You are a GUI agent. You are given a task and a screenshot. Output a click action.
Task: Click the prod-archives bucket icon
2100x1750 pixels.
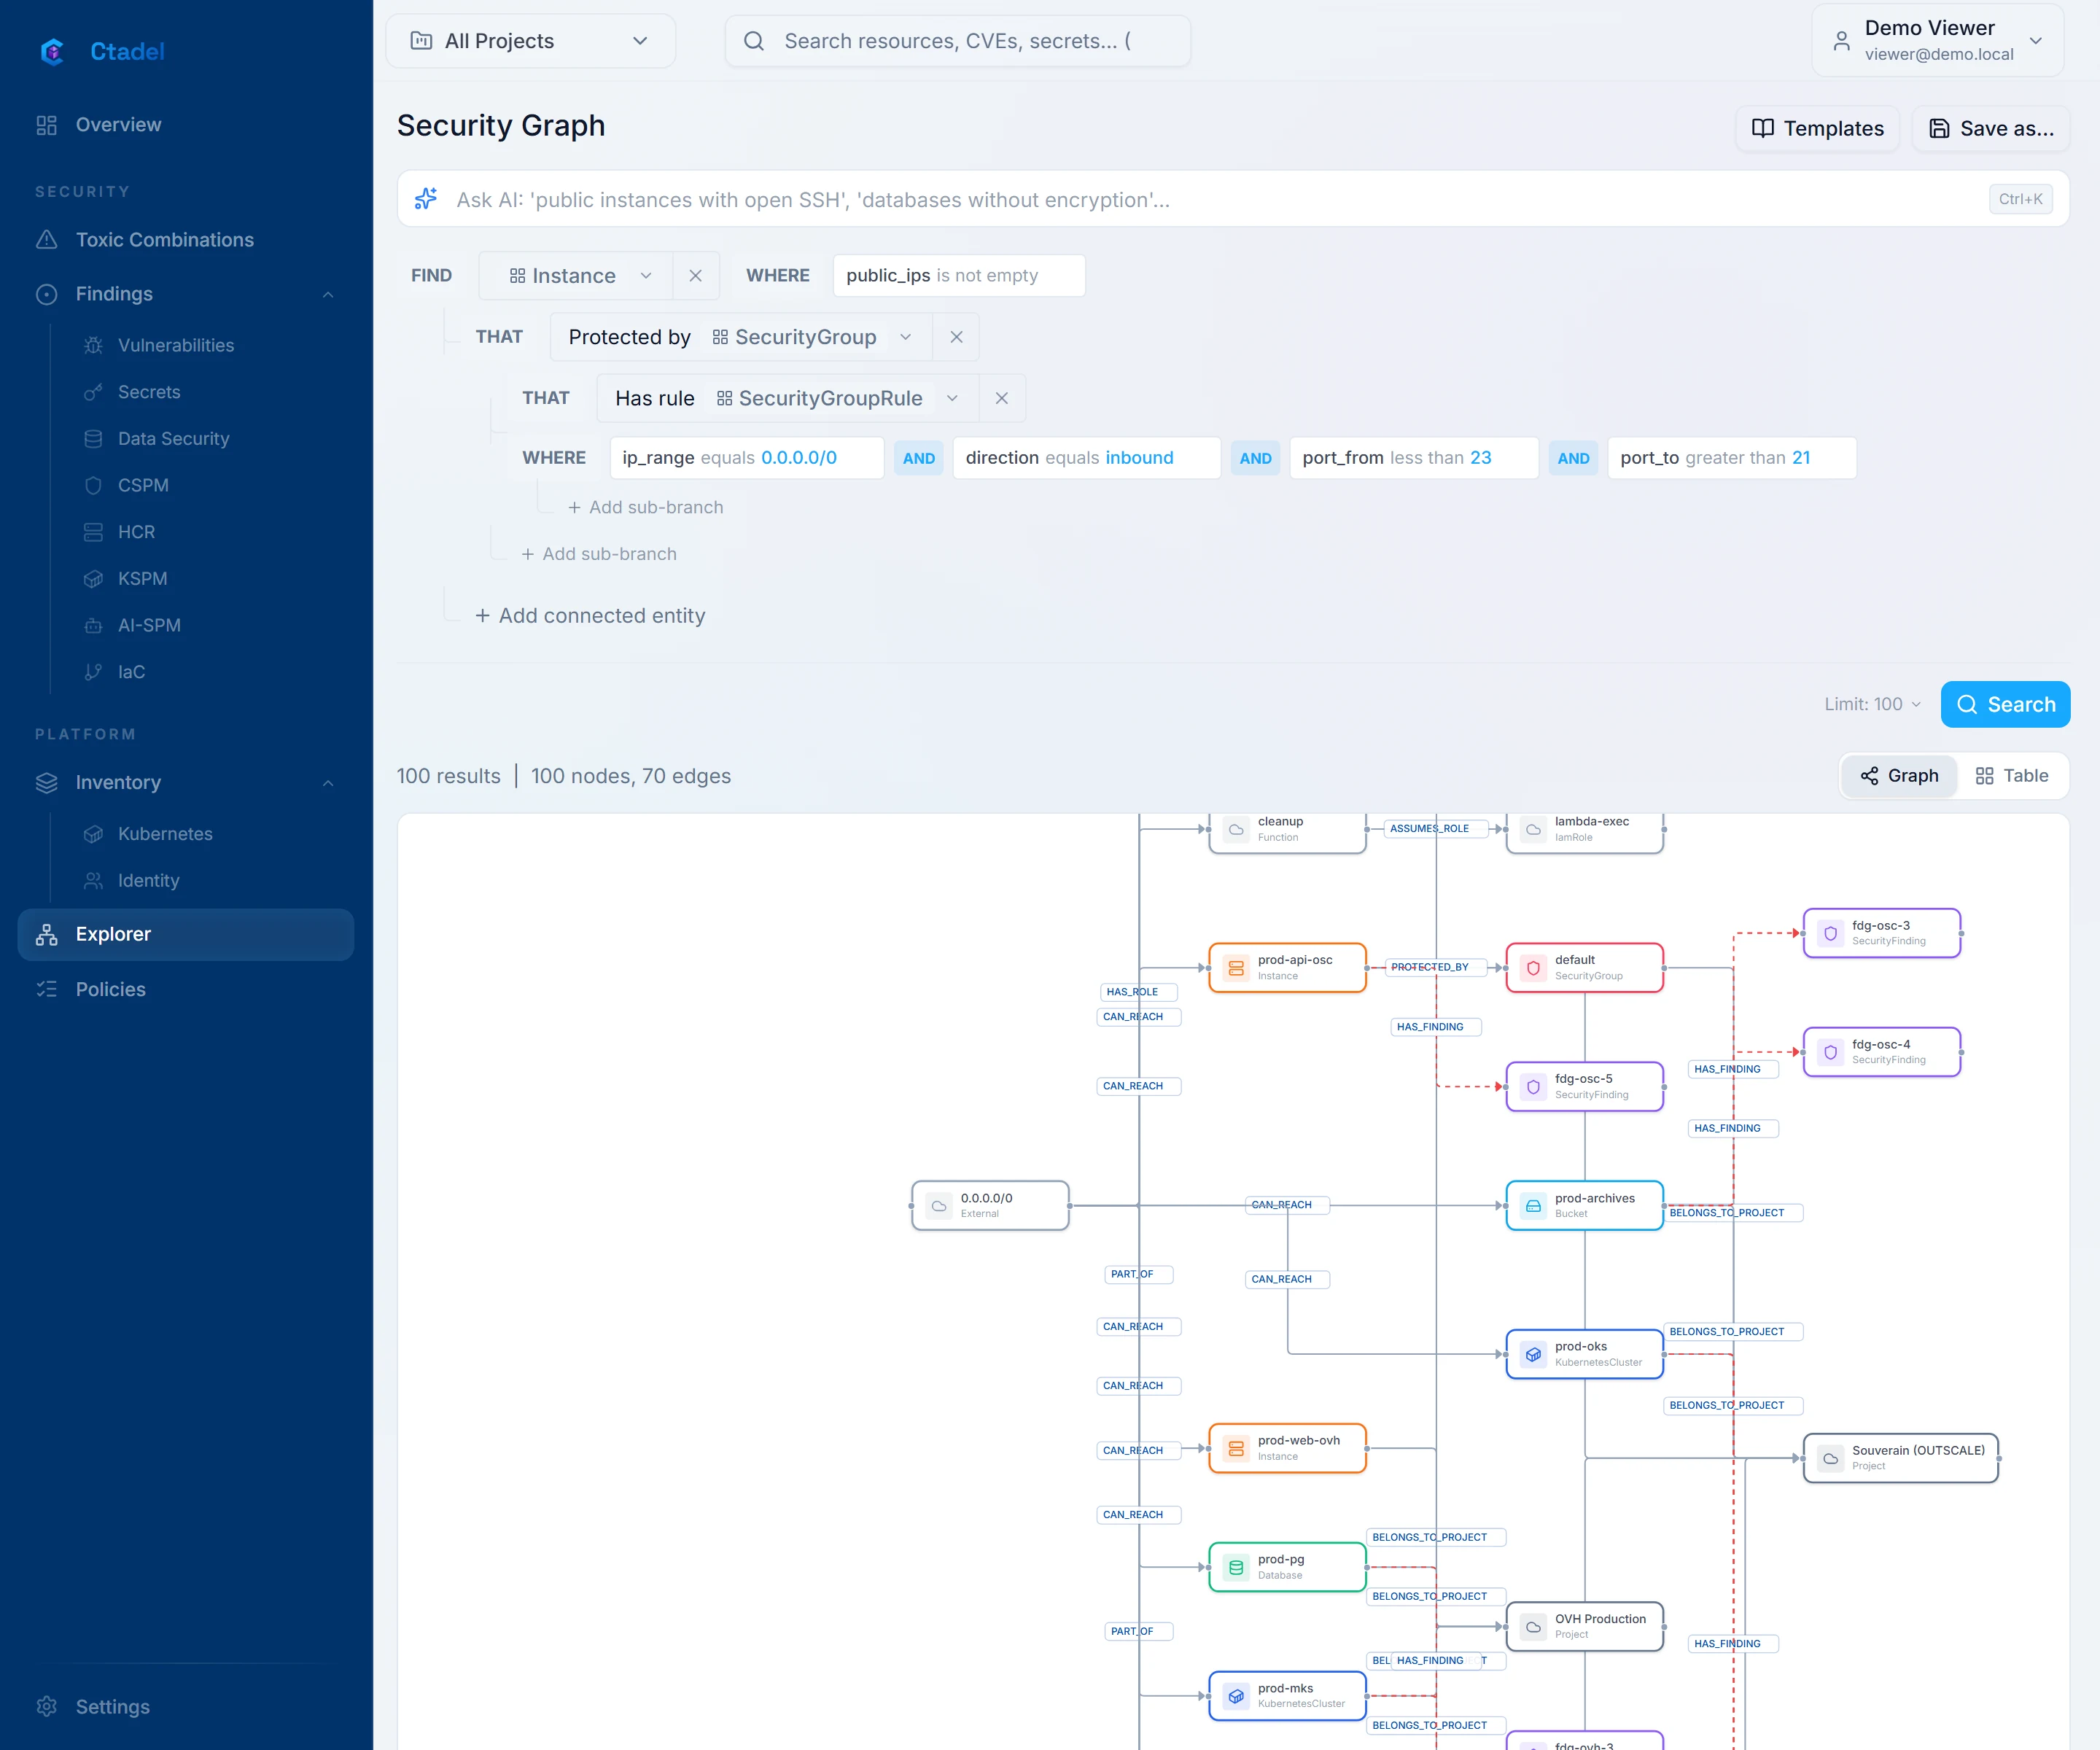pyautogui.click(x=1533, y=1206)
